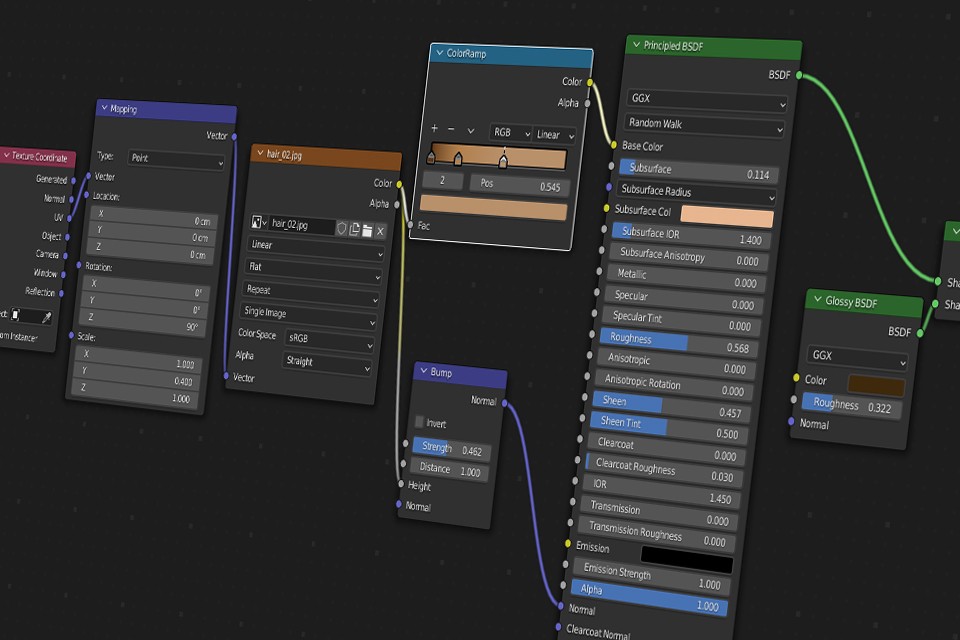The image size is (960, 640).
Task: Click the new image copy icon
Action: pyautogui.click(x=354, y=230)
